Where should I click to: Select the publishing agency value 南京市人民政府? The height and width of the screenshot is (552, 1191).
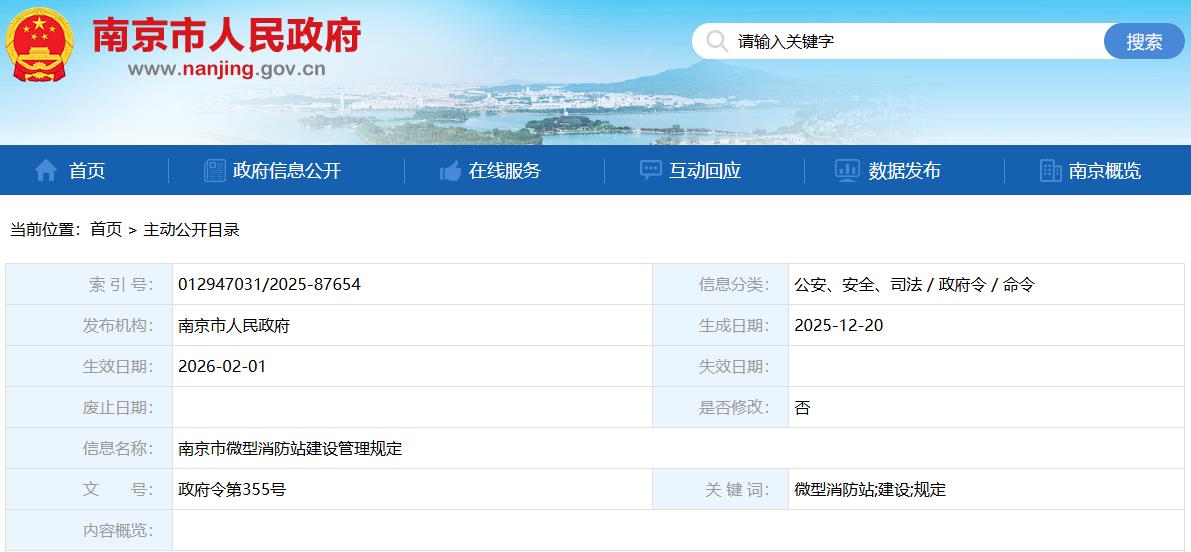[234, 325]
